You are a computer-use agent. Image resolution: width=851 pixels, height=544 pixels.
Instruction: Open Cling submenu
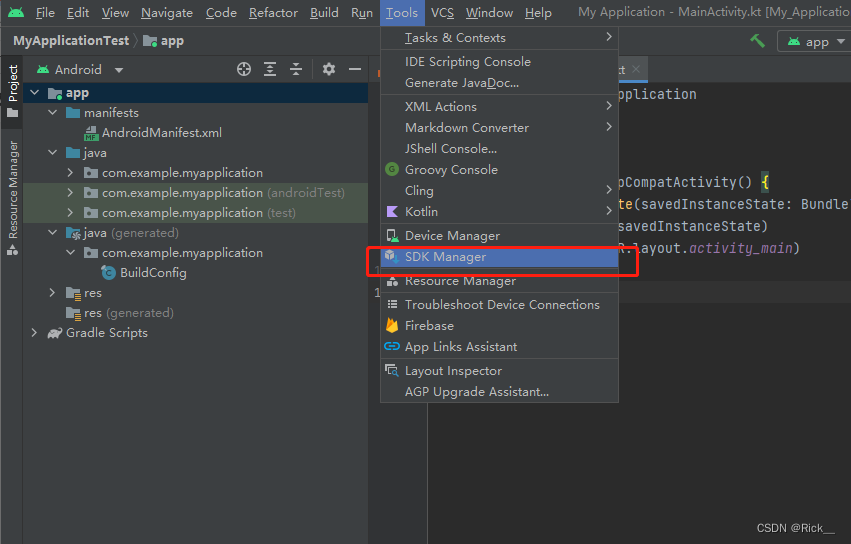pyautogui.click(x=499, y=191)
